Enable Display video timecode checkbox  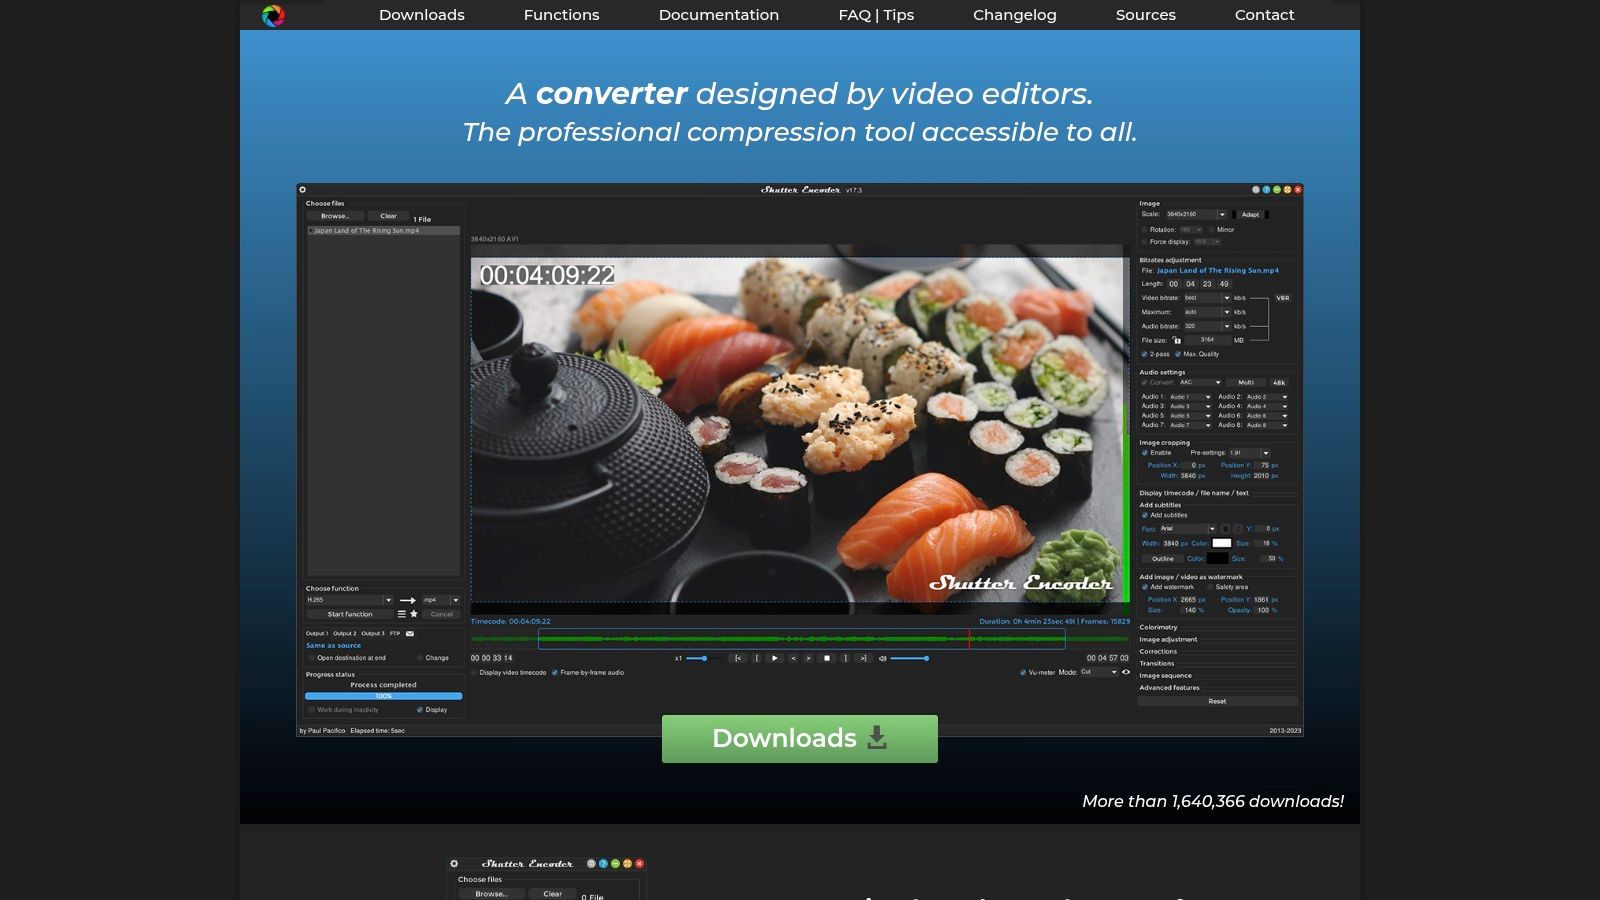(474, 672)
